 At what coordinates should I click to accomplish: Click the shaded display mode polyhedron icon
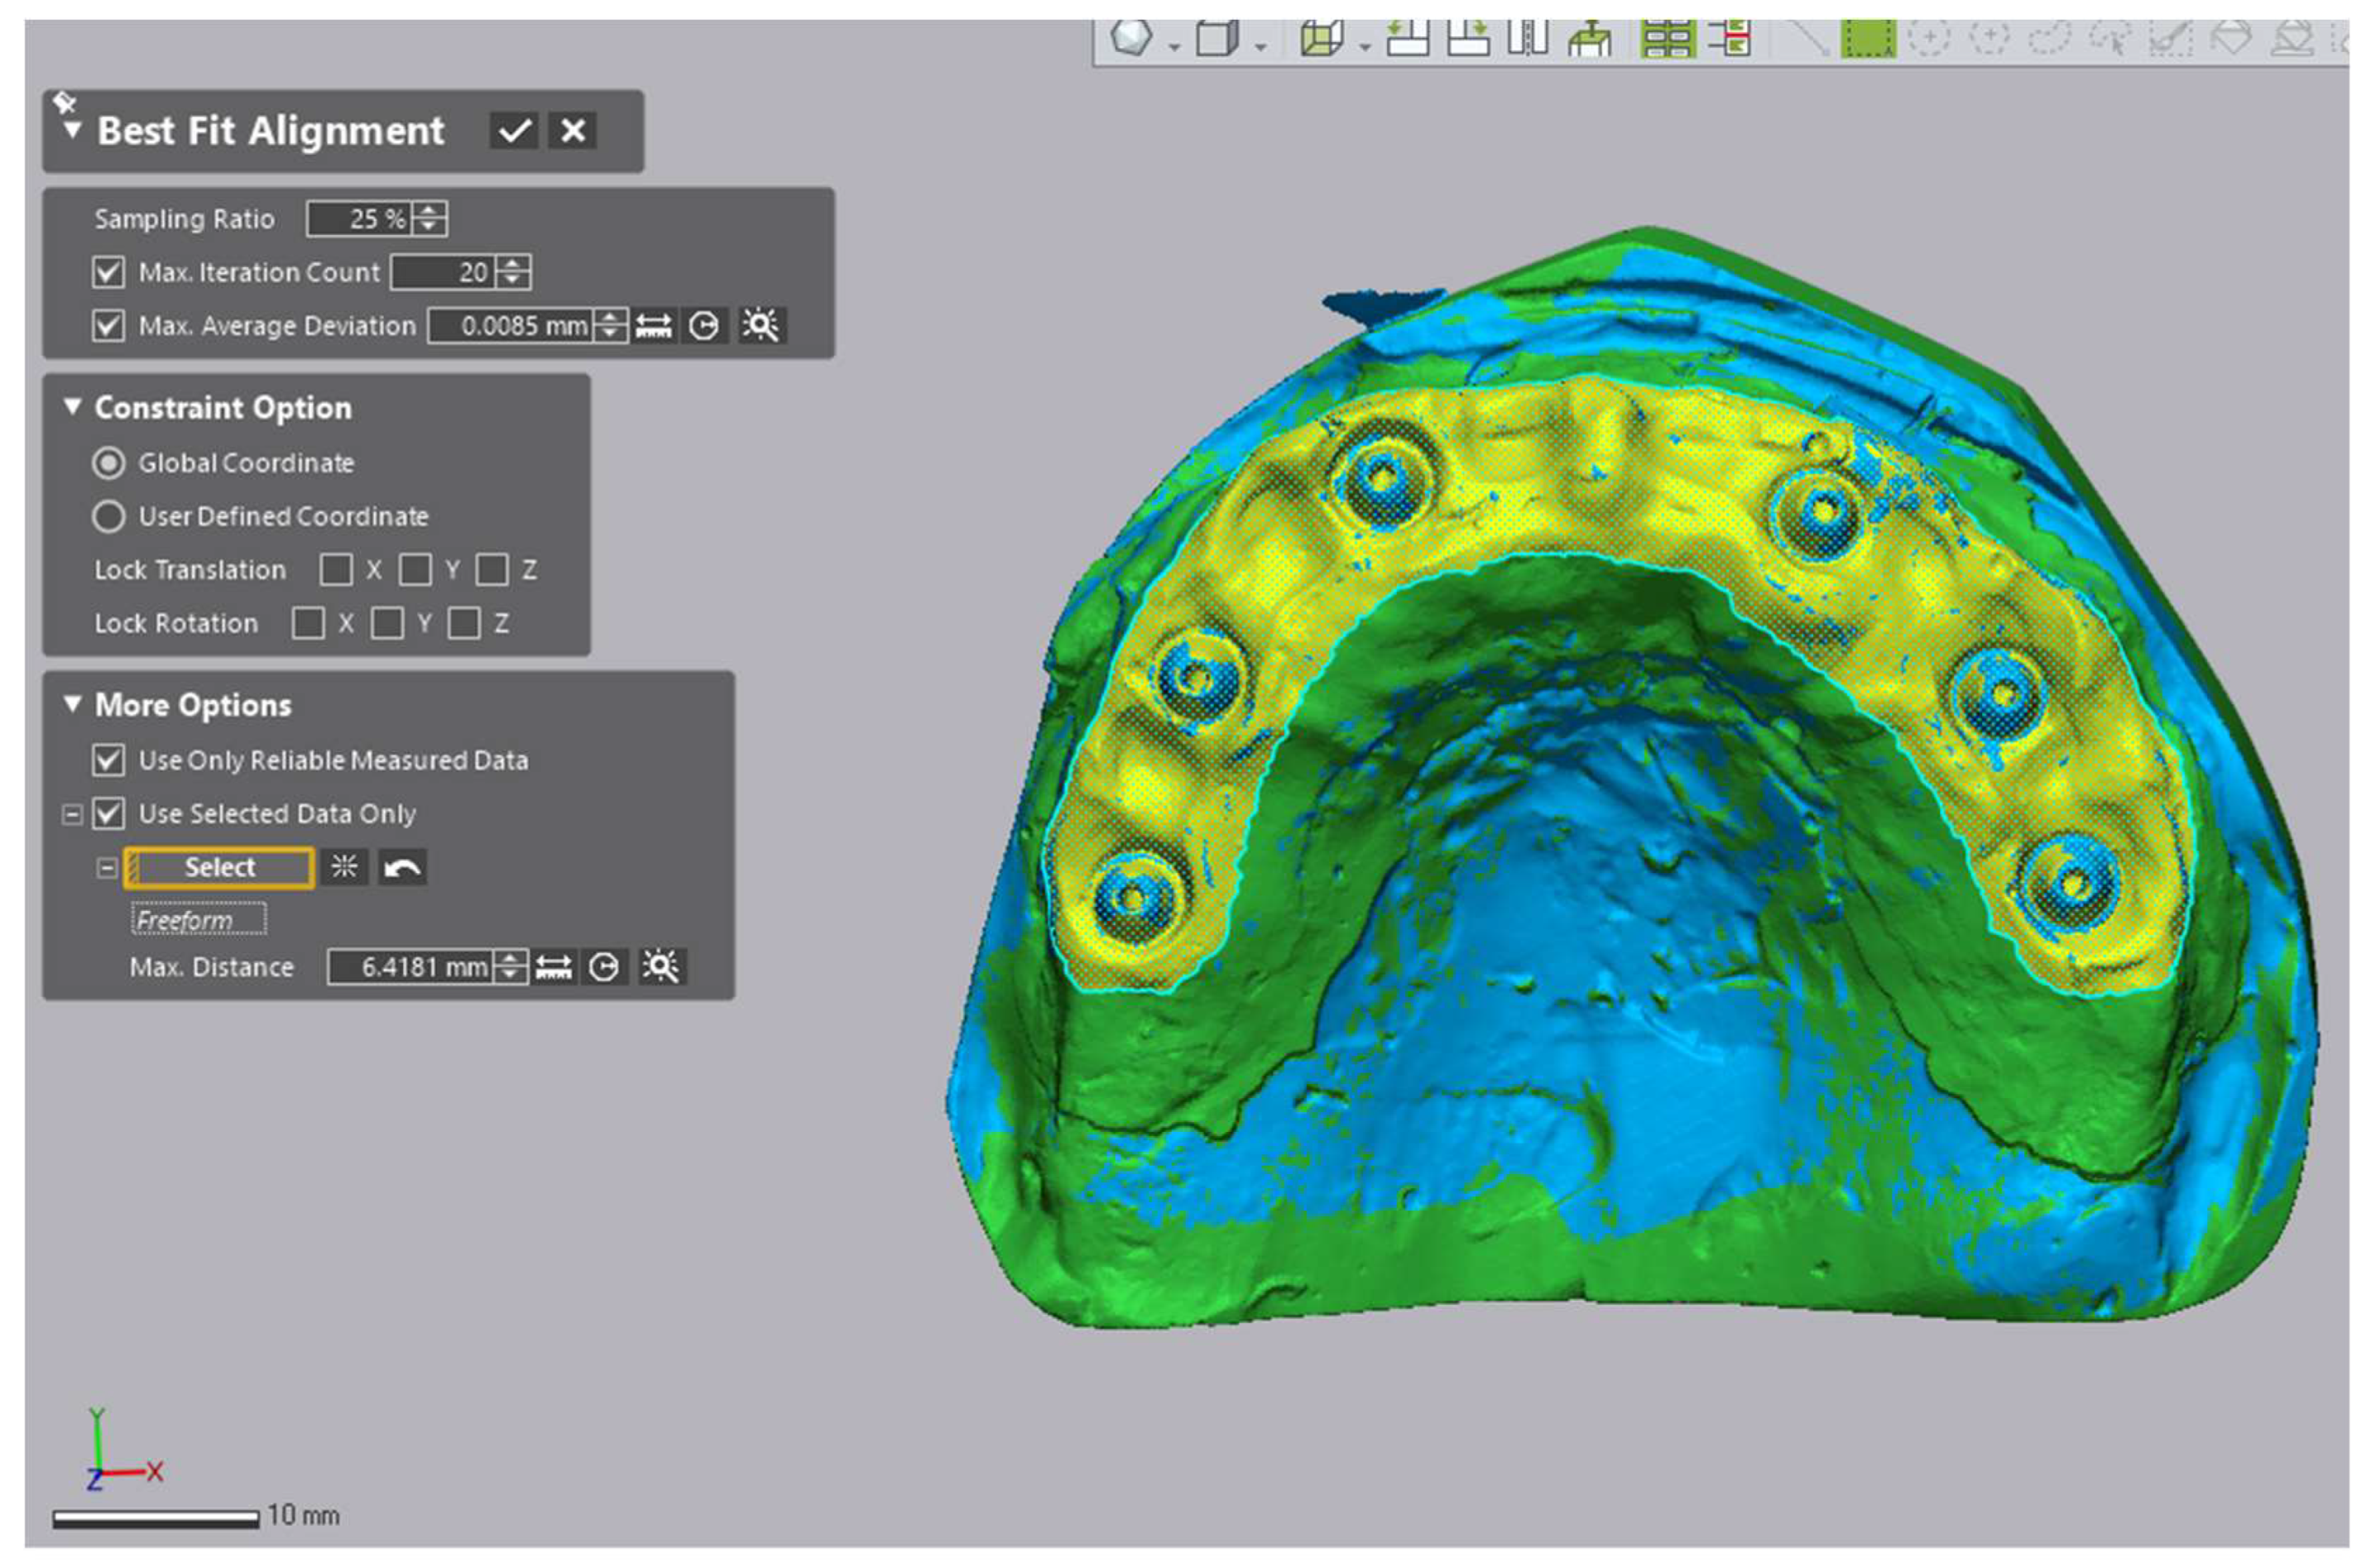pyautogui.click(x=1132, y=40)
